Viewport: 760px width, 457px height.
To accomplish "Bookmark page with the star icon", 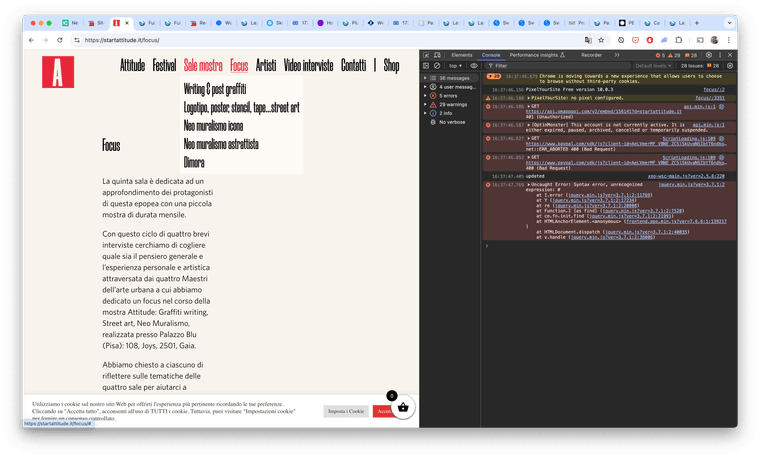I will coord(601,40).
